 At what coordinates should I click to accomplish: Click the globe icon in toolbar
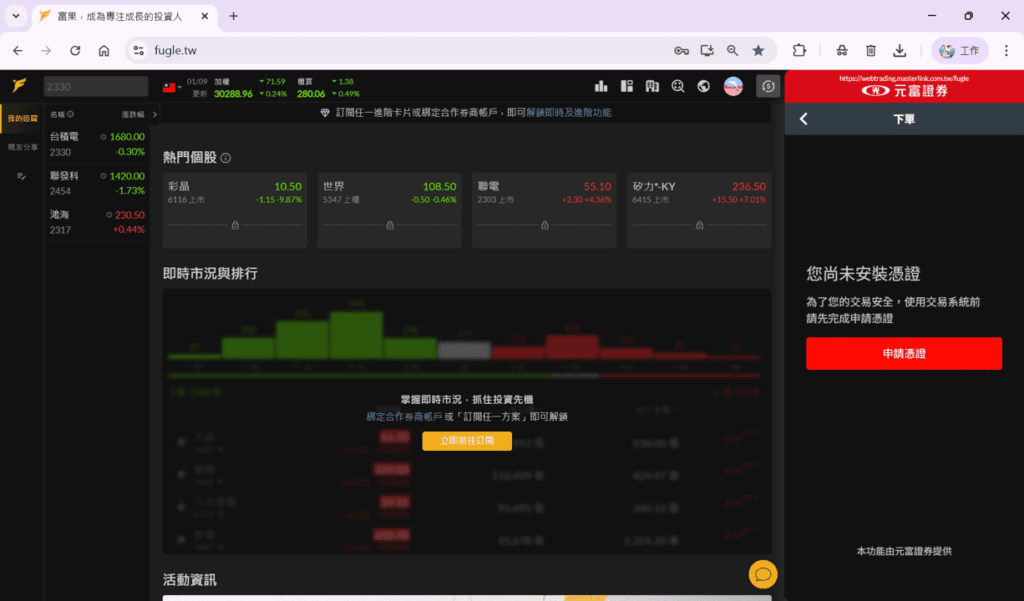(x=704, y=86)
